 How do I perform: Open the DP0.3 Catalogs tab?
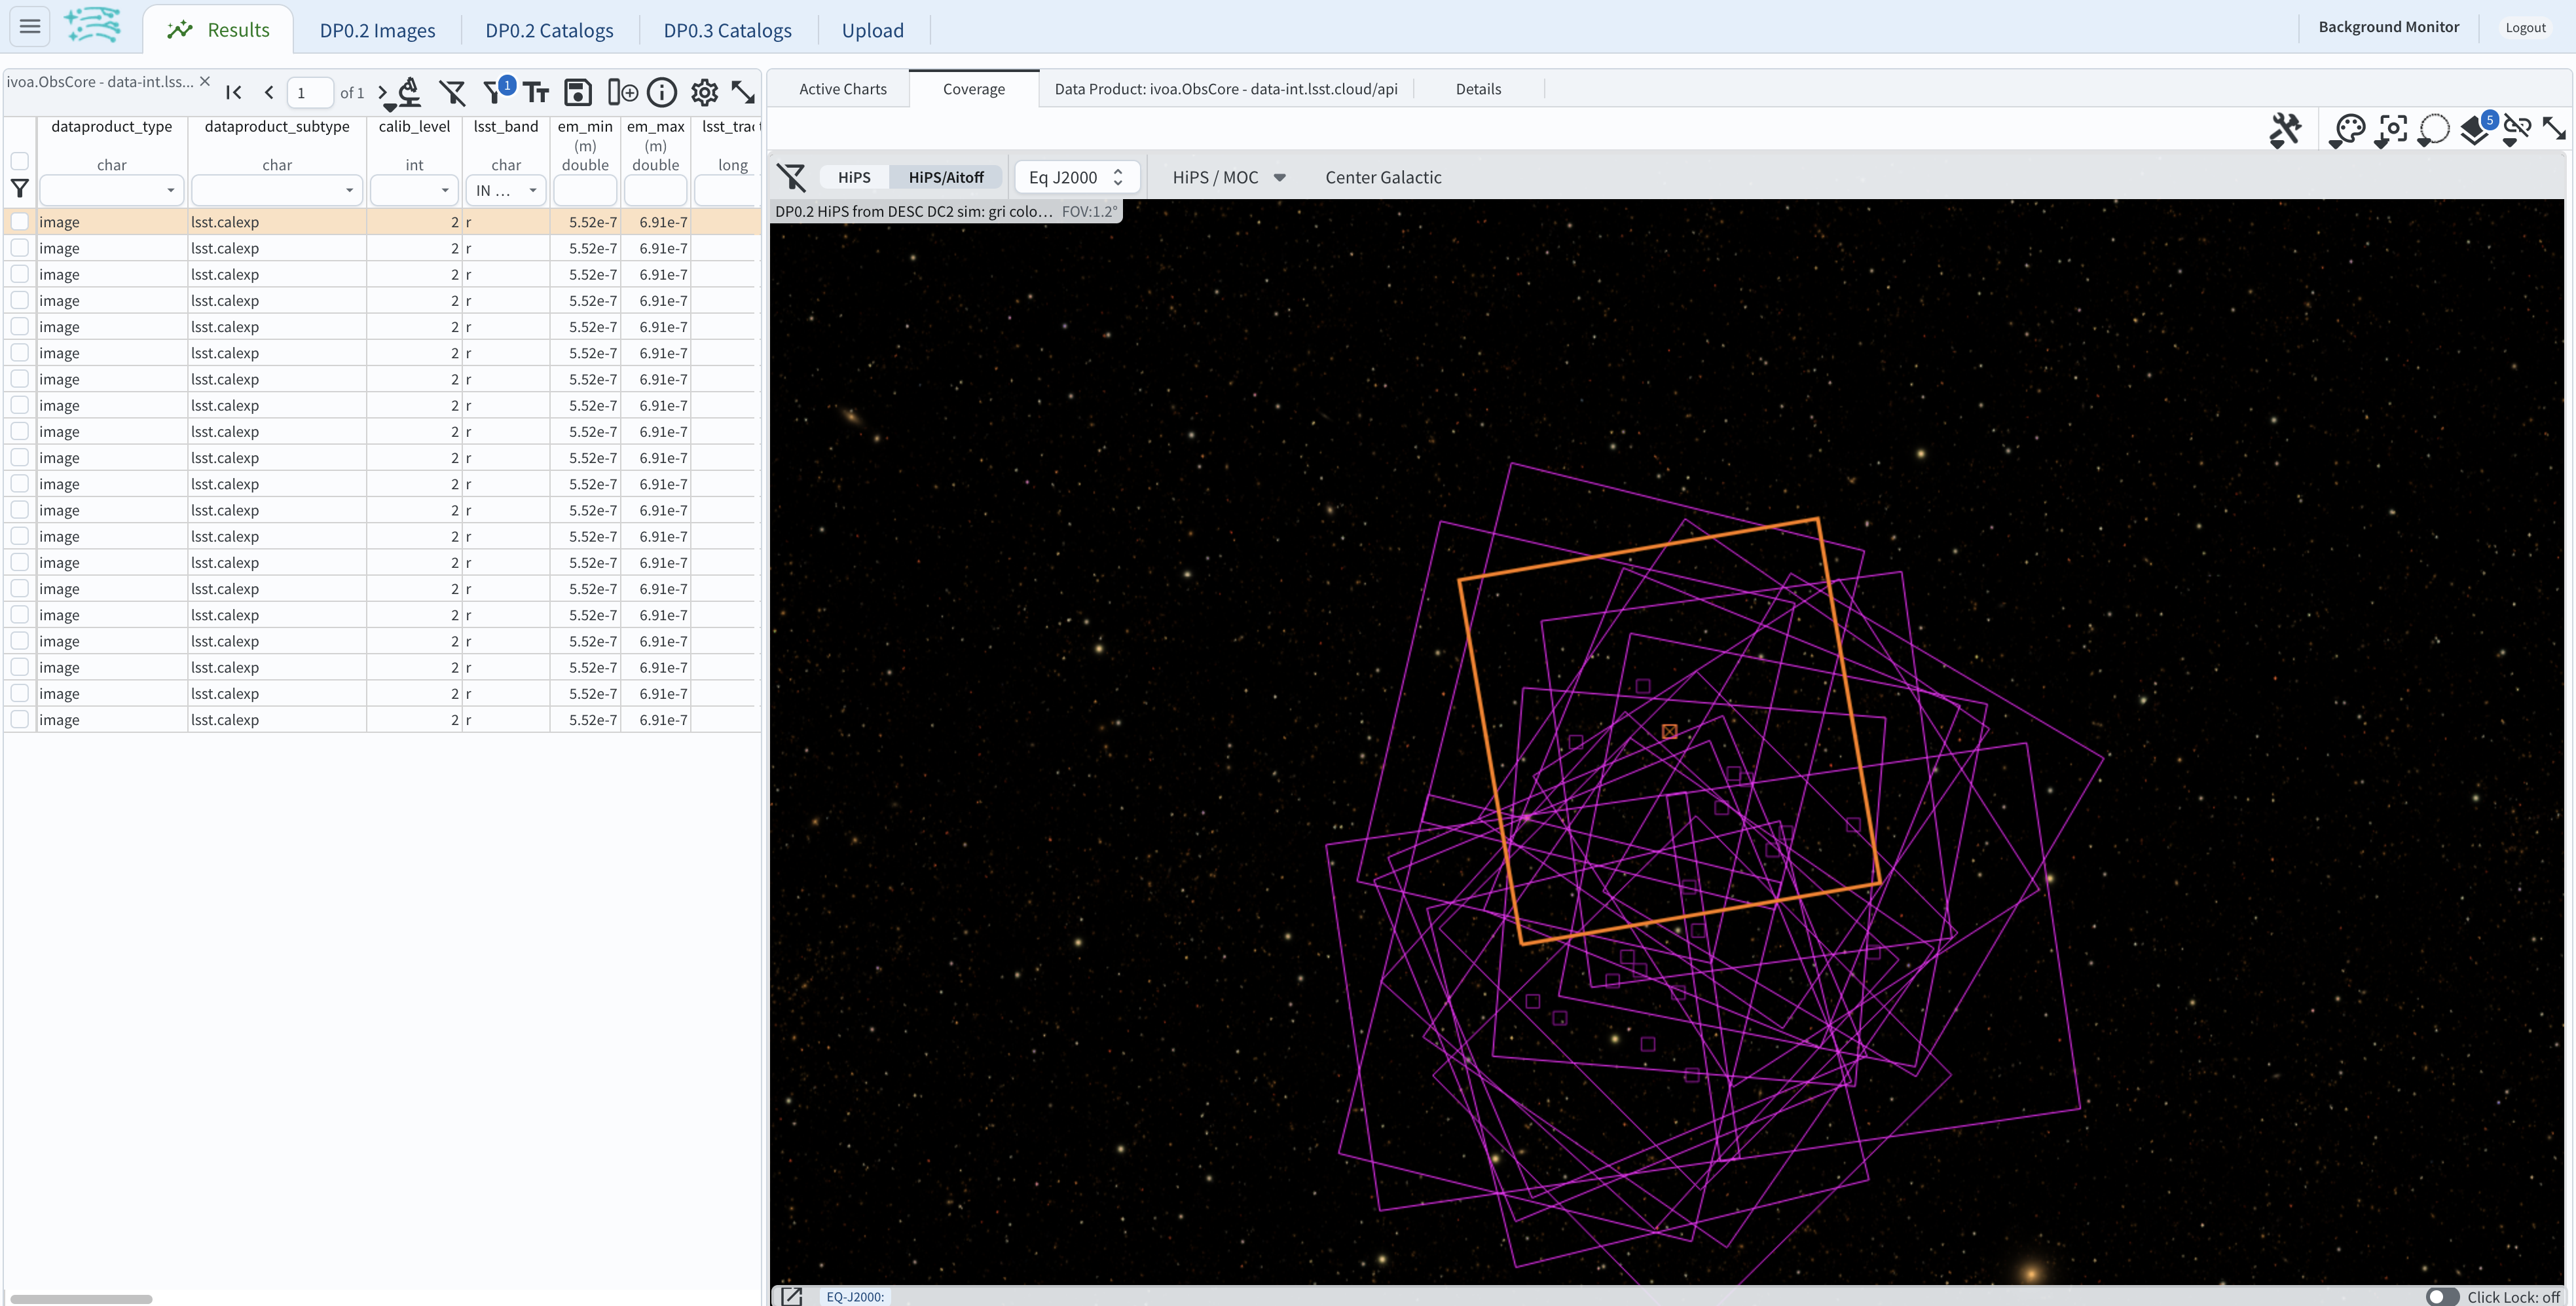pyautogui.click(x=727, y=30)
